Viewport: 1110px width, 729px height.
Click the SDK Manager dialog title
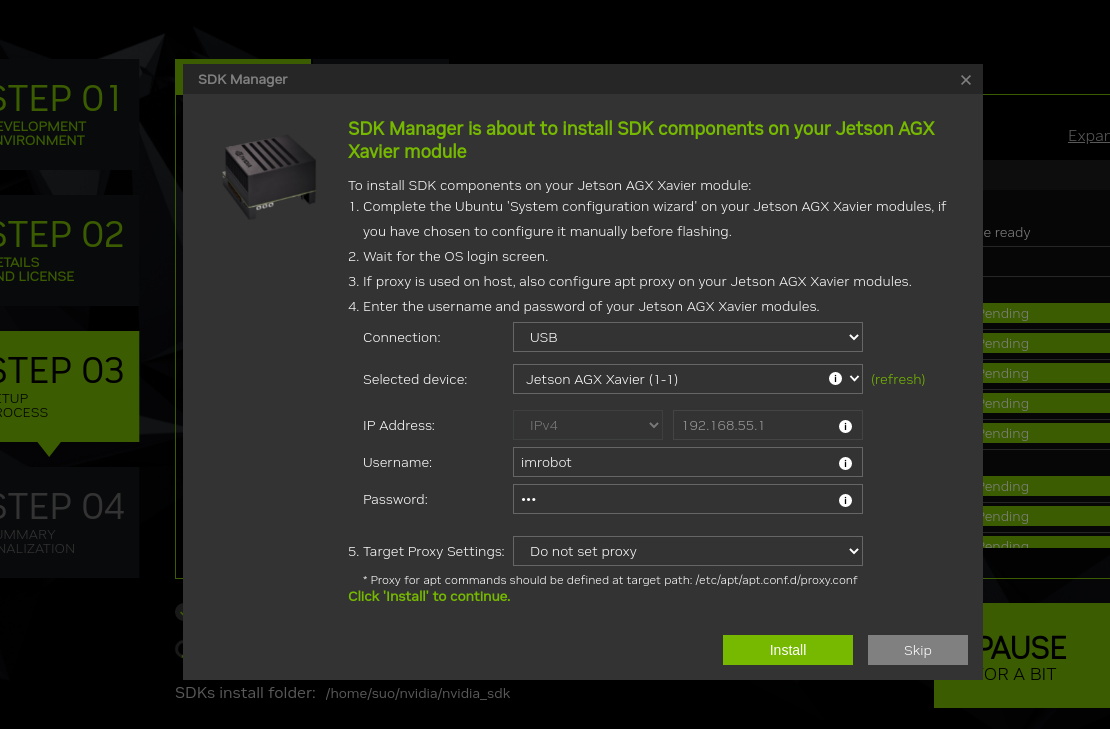click(243, 79)
